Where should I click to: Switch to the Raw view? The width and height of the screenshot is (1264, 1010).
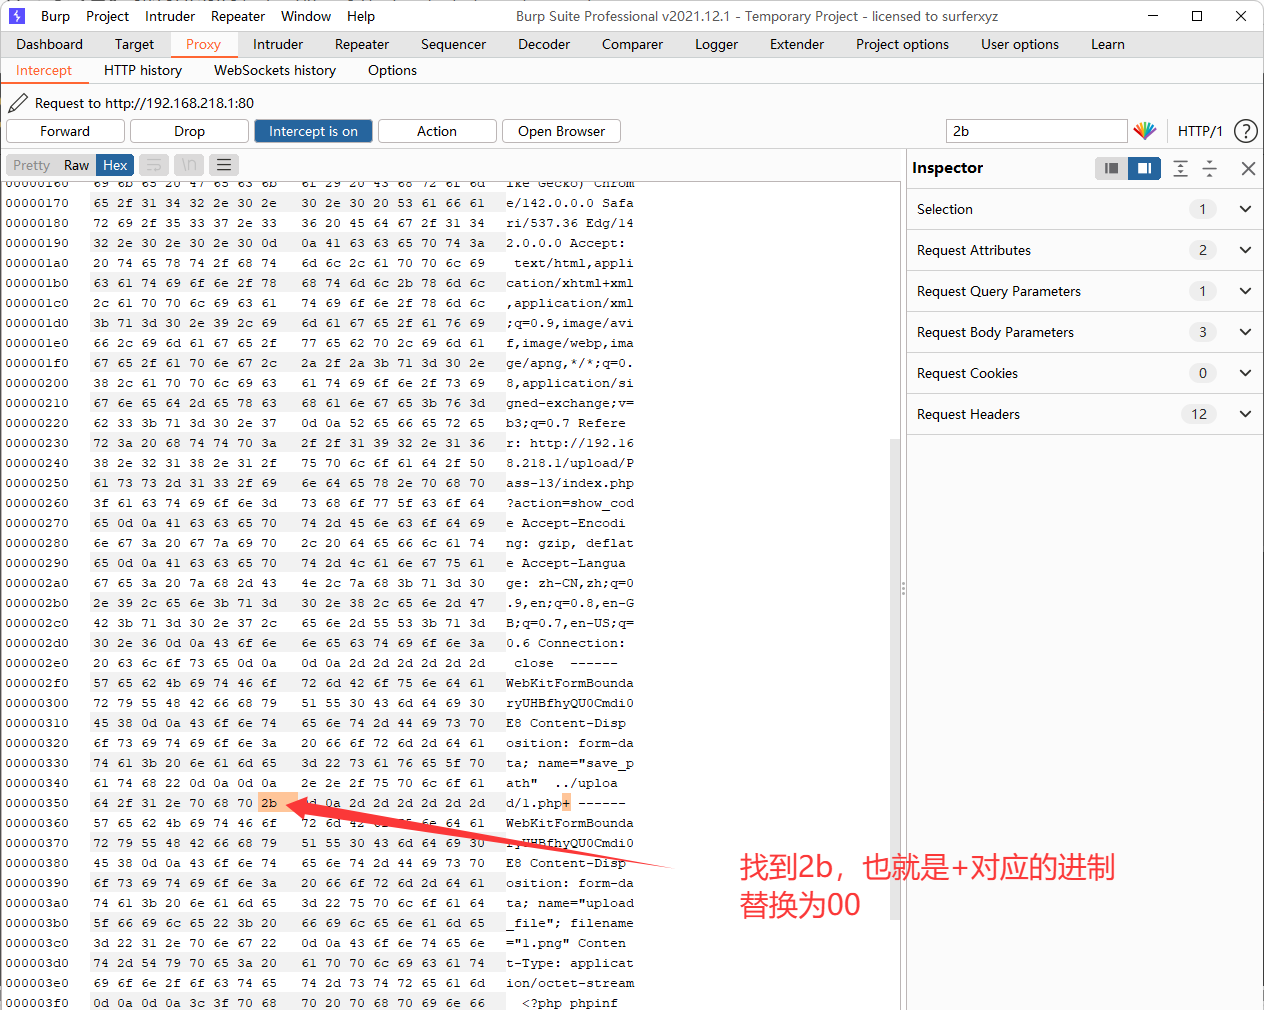coord(76,165)
